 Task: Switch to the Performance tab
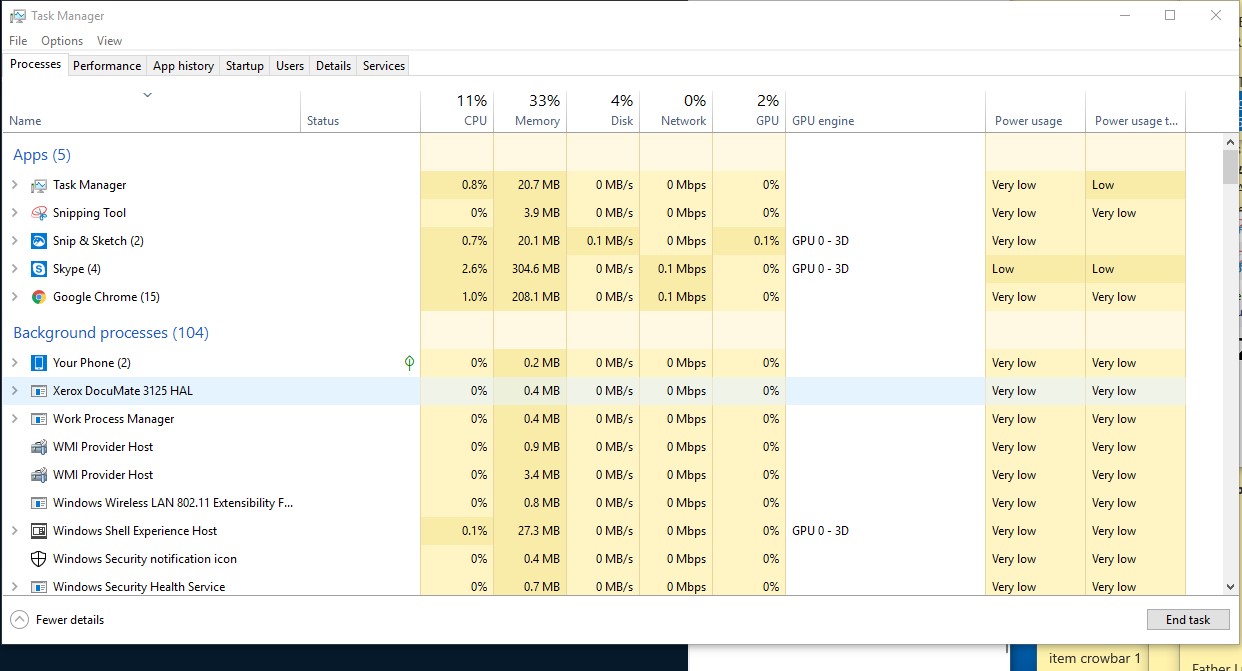[107, 66]
